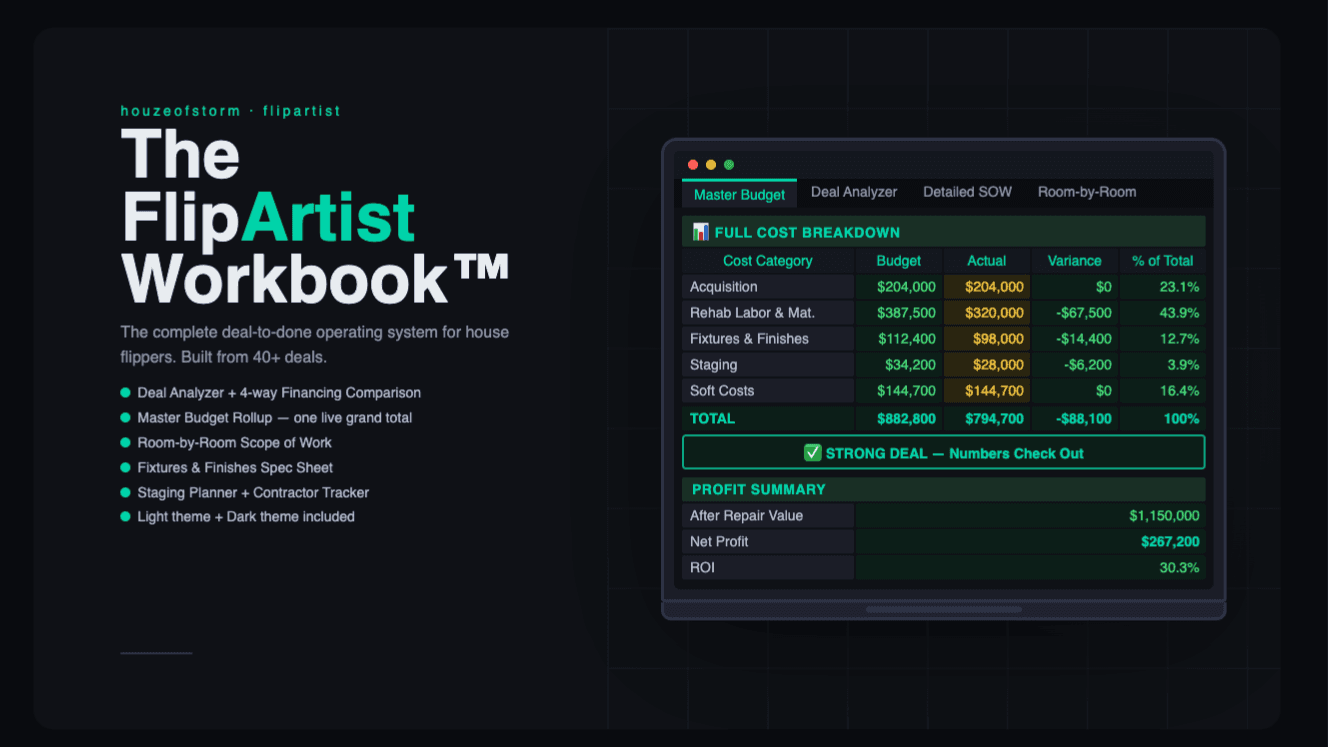This screenshot has height=747, width=1328.
Task: Select the 30.3% ROI value
Action: pyautogui.click(x=1030, y=568)
